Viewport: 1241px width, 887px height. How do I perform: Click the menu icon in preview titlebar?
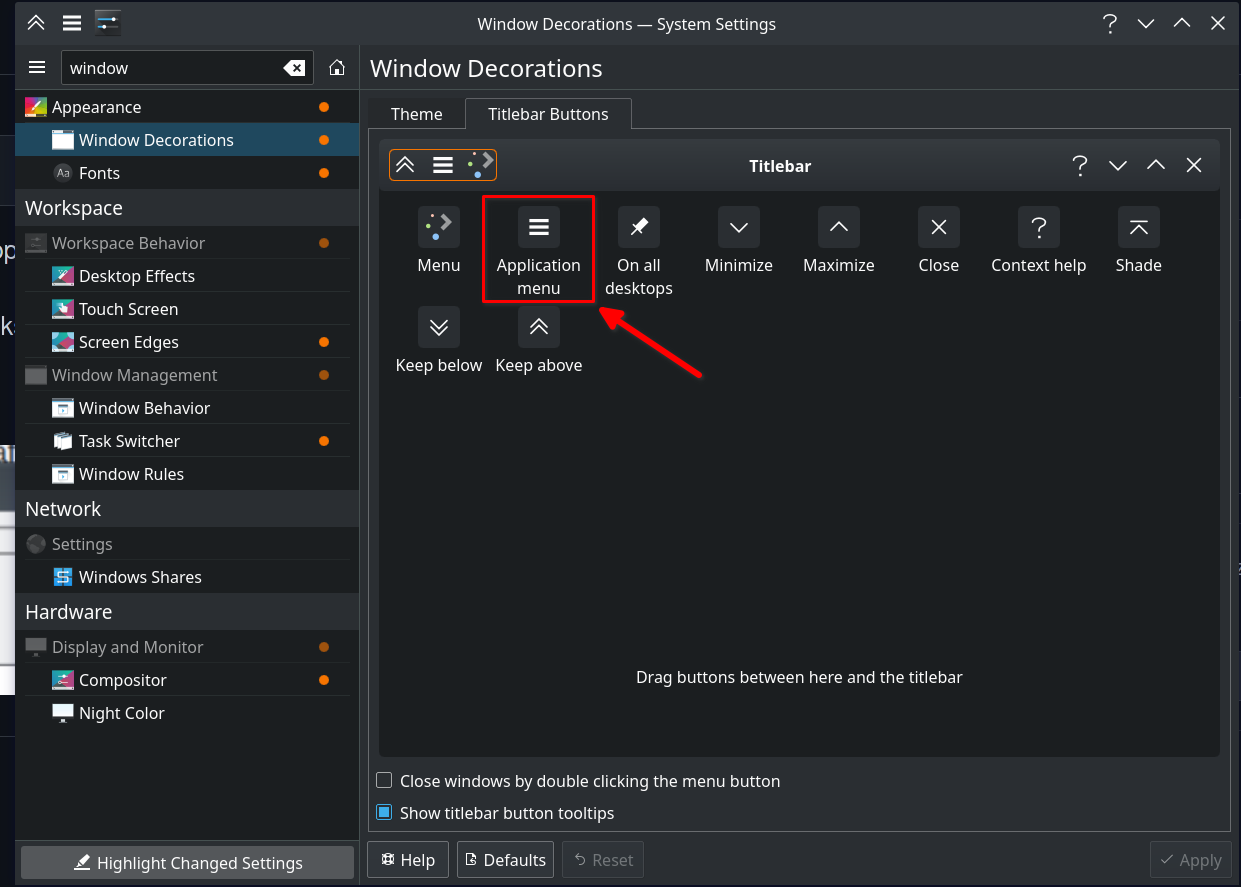[481, 165]
